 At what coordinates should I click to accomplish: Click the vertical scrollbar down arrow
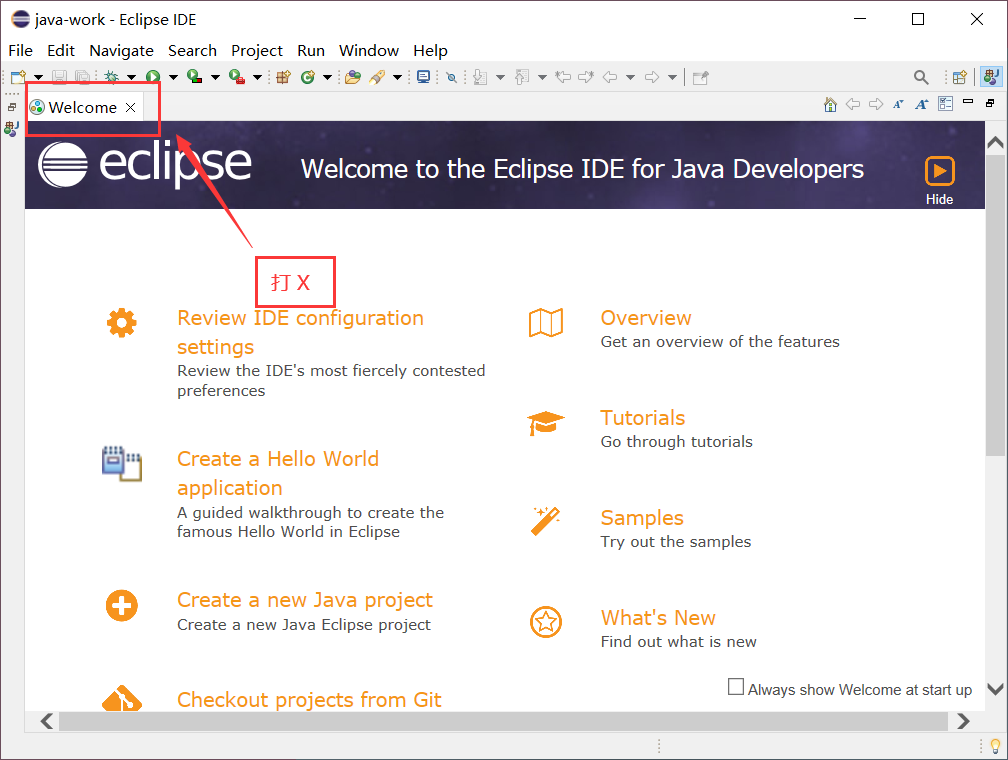[x=995, y=689]
